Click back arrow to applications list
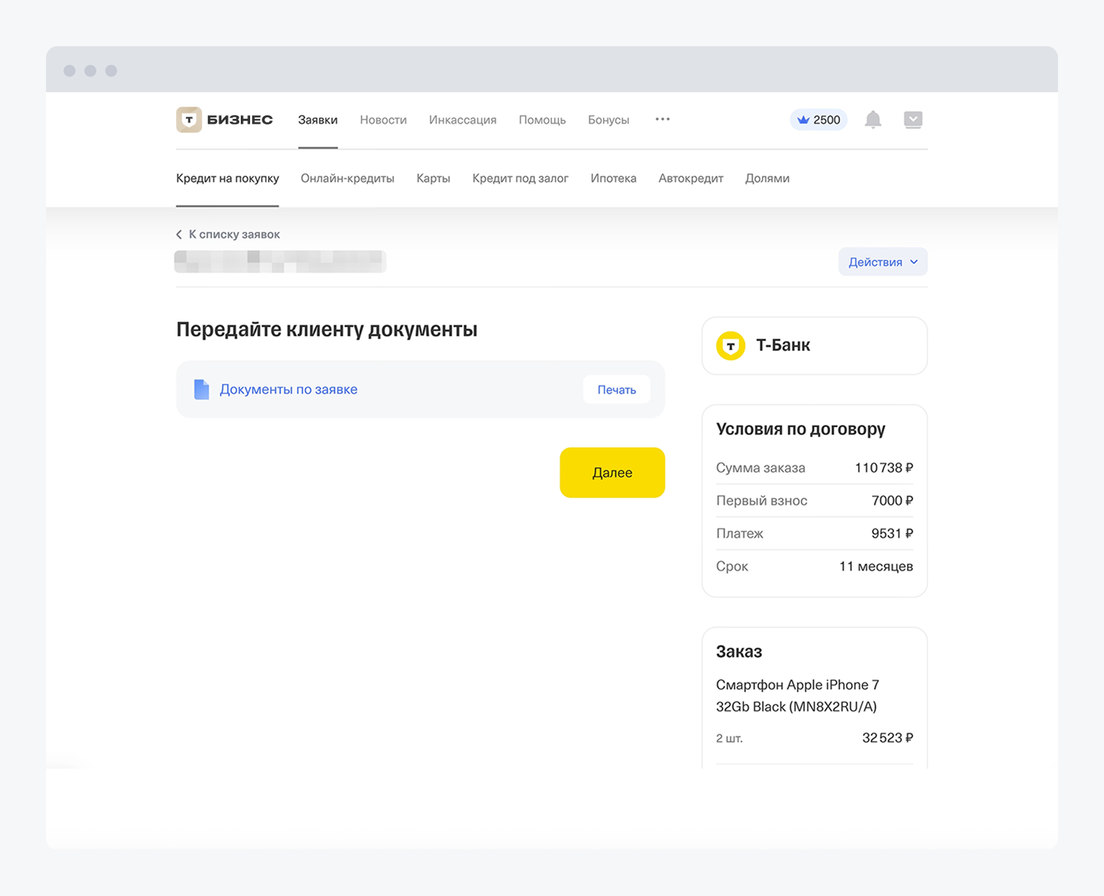The width and height of the screenshot is (1104, 896). pos(179,235)
